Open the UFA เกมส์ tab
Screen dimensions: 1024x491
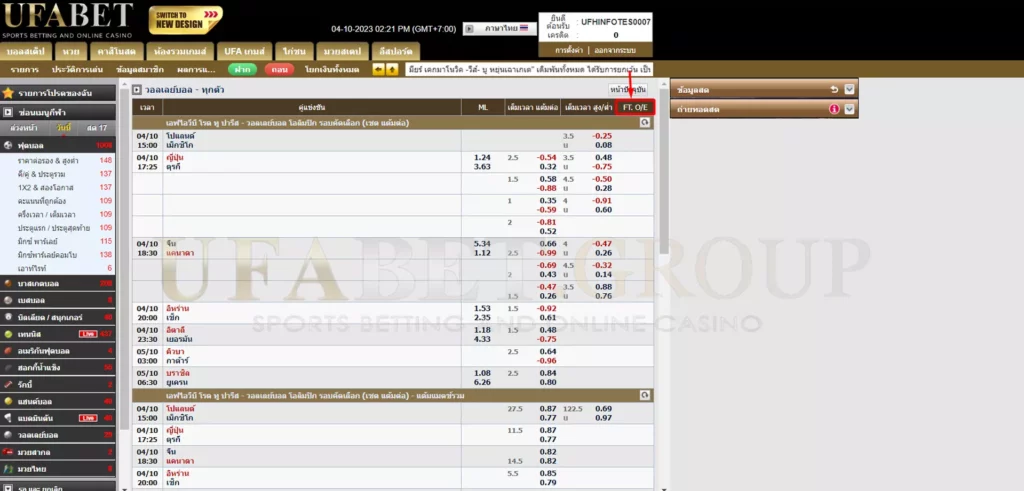pyautogui.click(x=245, y=50)
